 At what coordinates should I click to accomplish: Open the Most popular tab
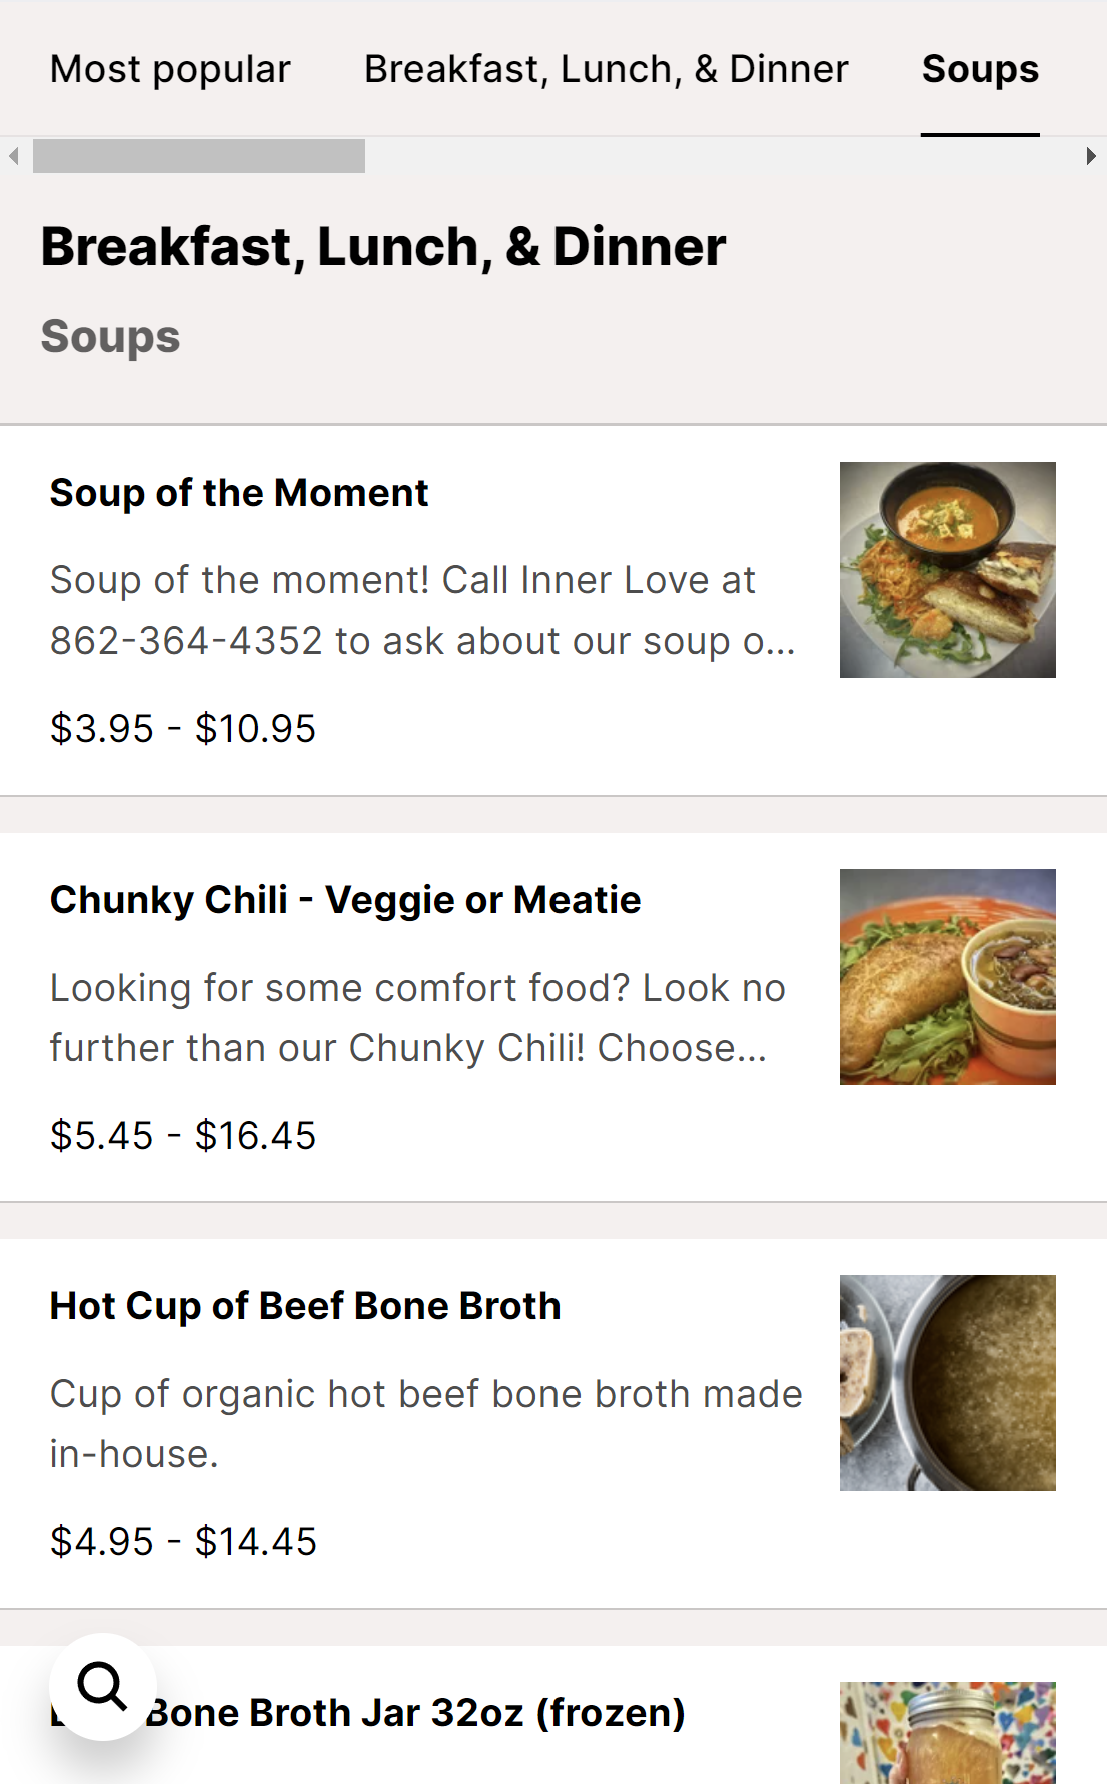[170, 69]
